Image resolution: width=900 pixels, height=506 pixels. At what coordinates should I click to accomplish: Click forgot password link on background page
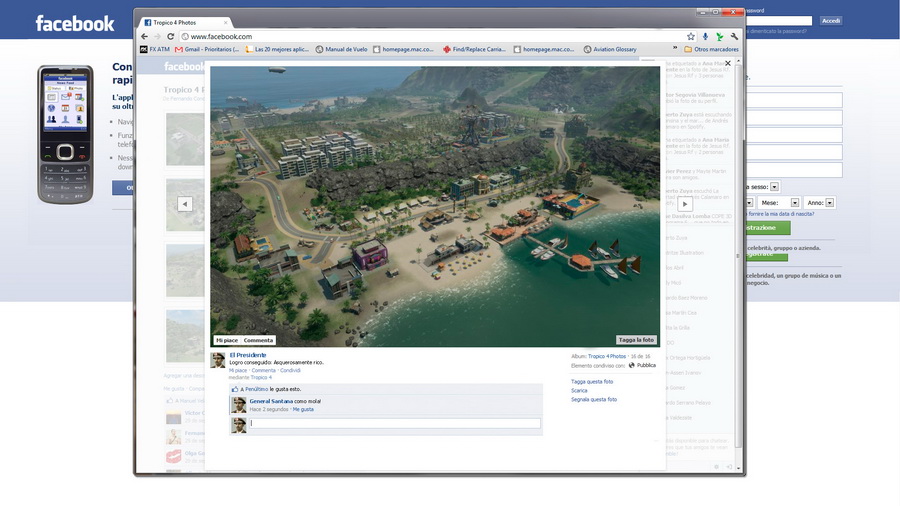point(777,31)
